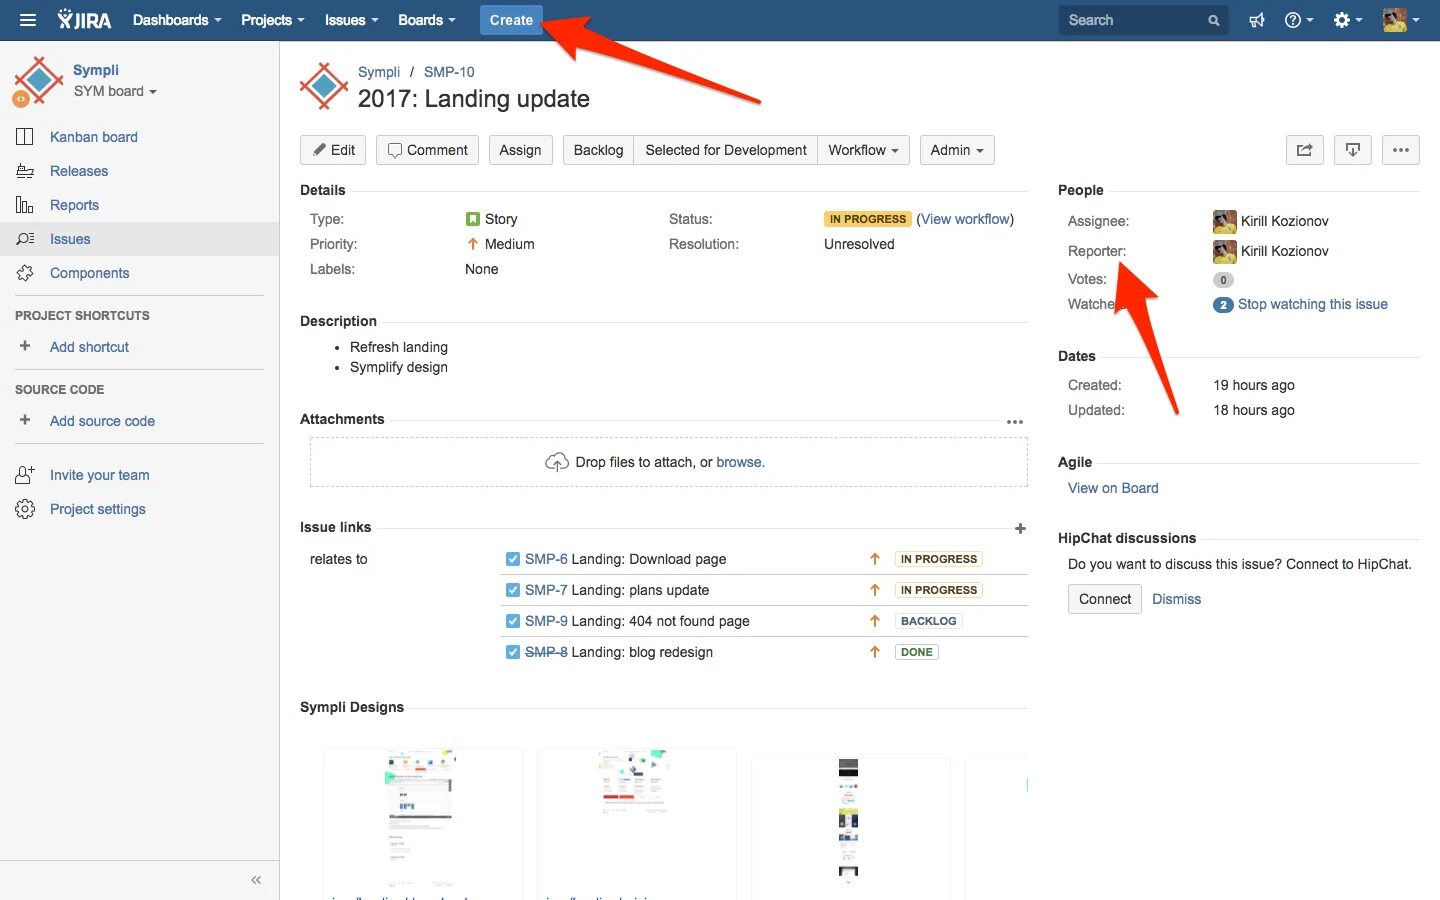Open the hamburger sidebar menu
This screenshot has width=1440, height=900.
coord(28,20)
